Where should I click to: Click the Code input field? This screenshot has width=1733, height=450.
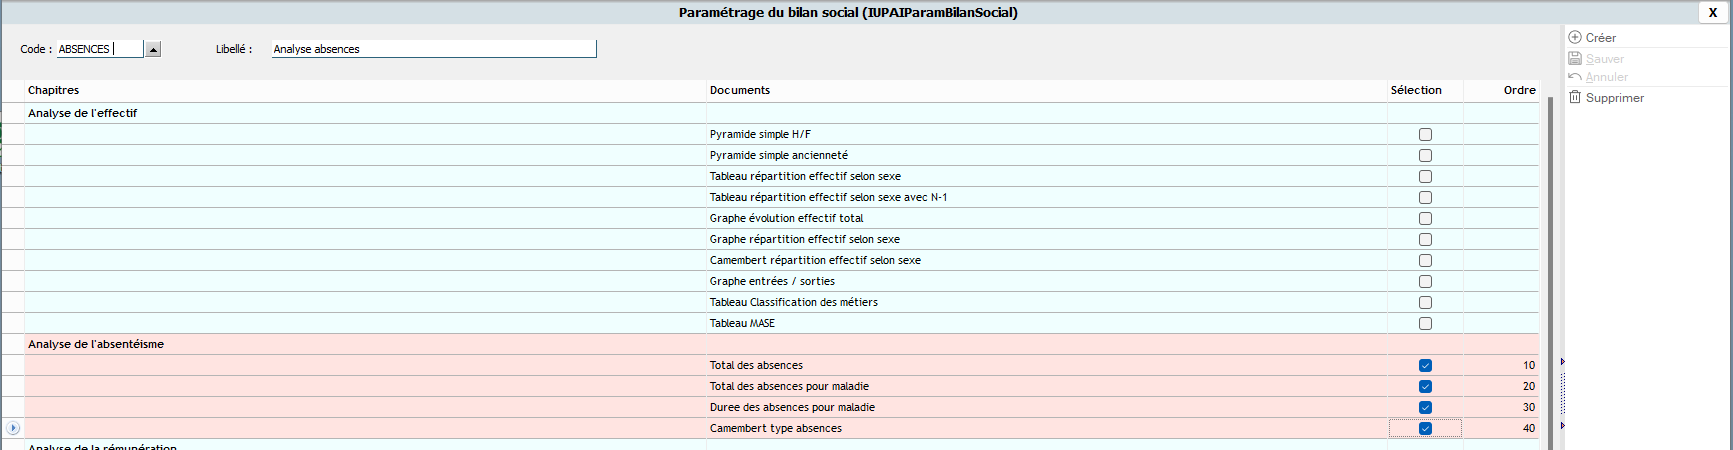point(100,49)
